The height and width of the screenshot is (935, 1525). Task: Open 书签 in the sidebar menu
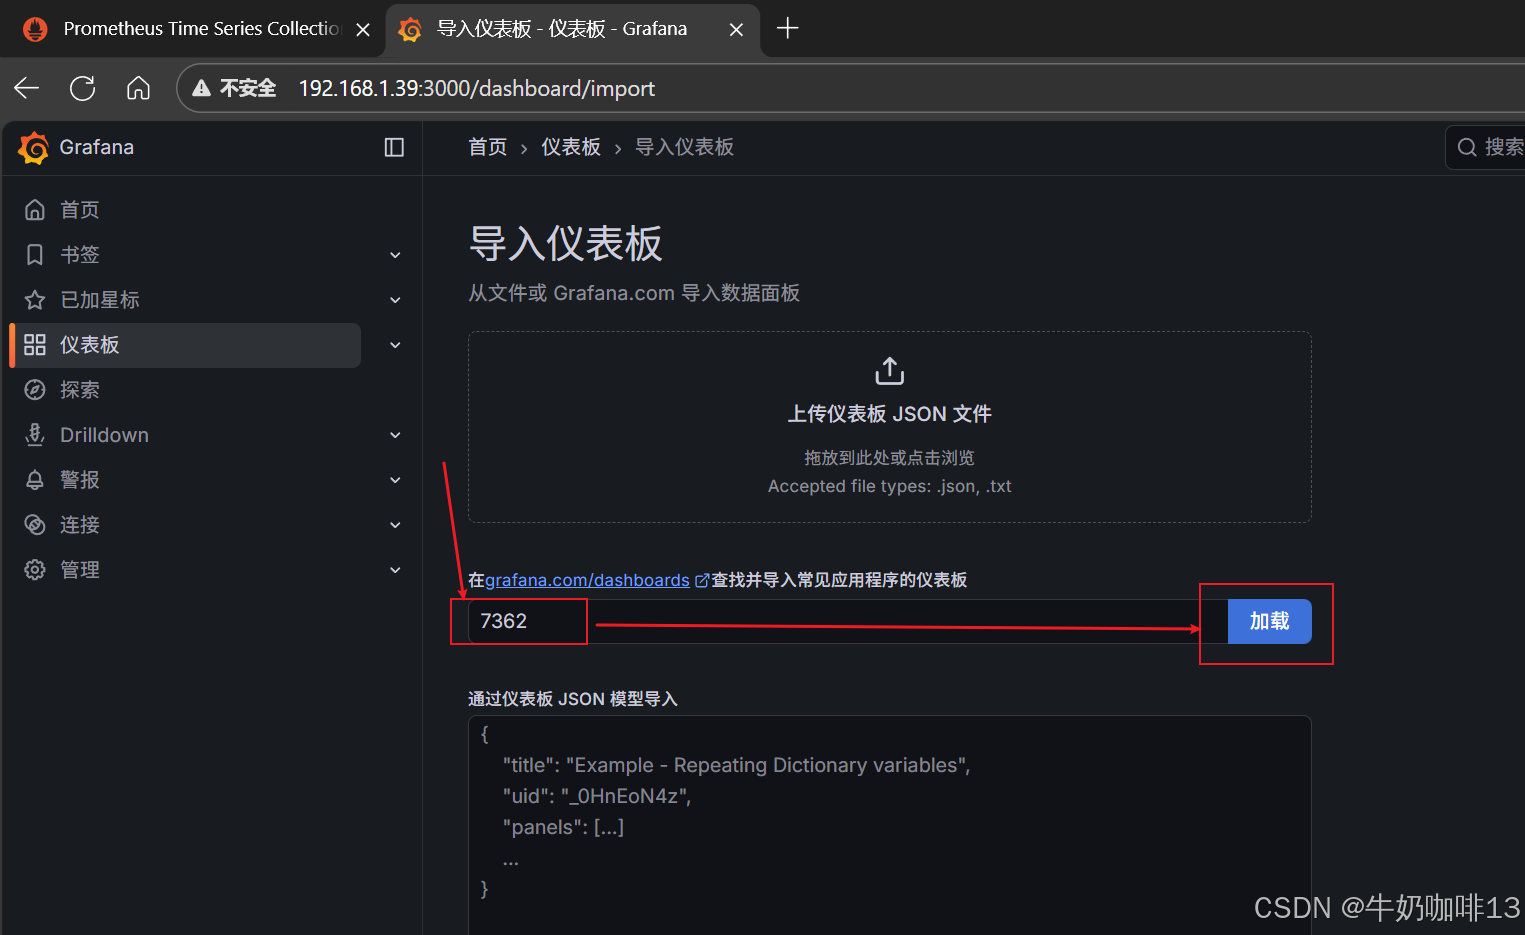(x=80, y=255)
